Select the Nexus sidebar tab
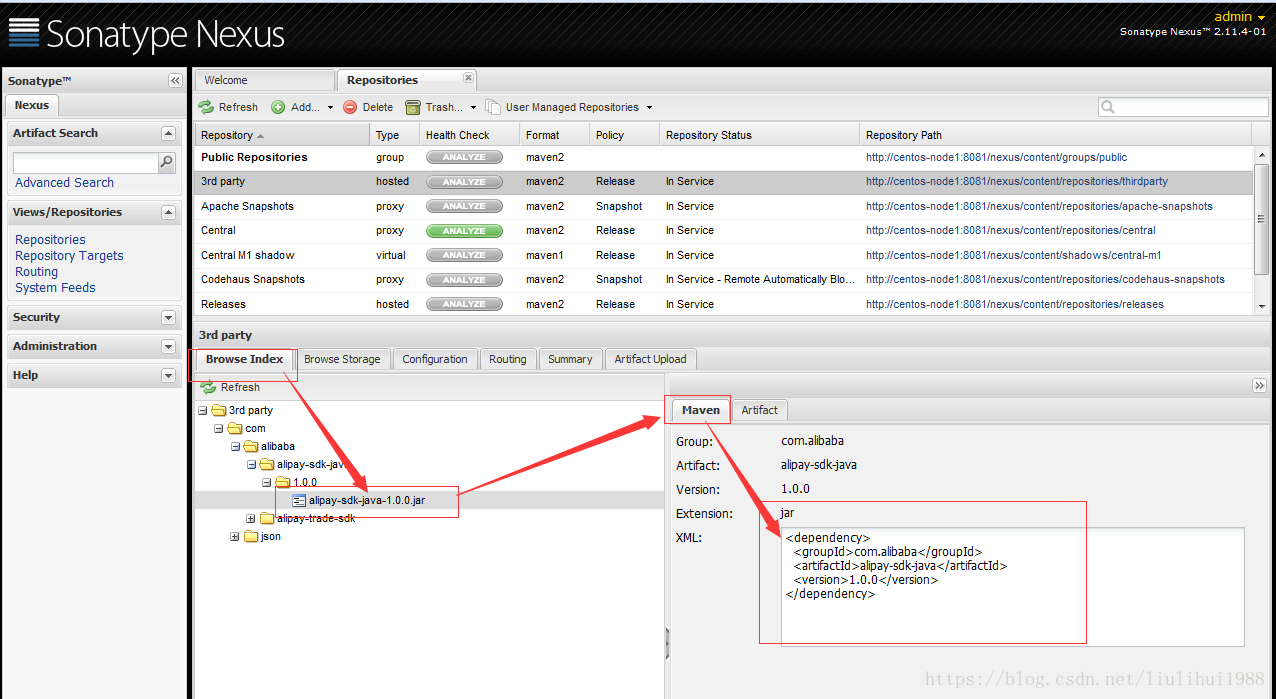This screenshot has width=1276, height=699. tap(32, 105)
